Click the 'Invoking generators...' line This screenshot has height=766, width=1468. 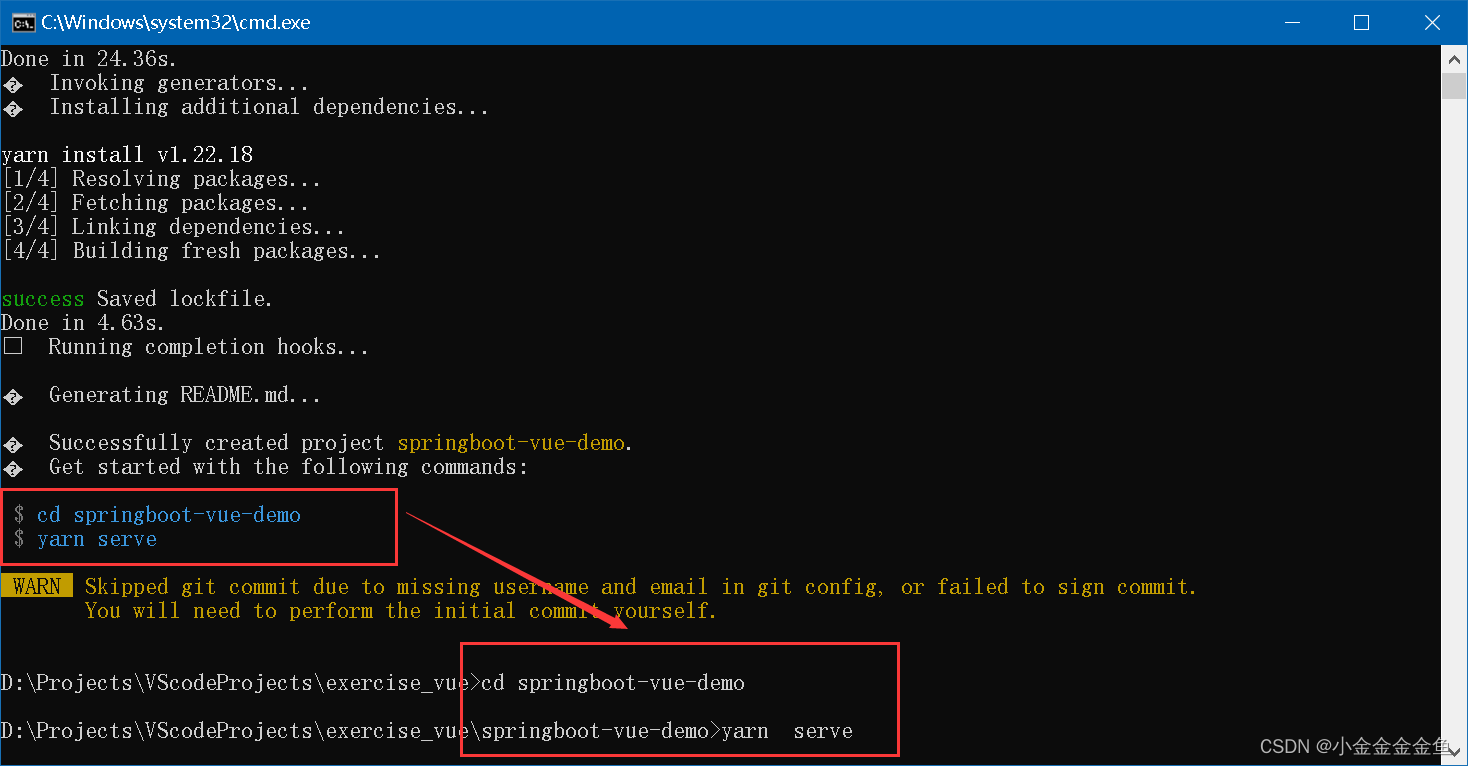[x=179, y=83]
